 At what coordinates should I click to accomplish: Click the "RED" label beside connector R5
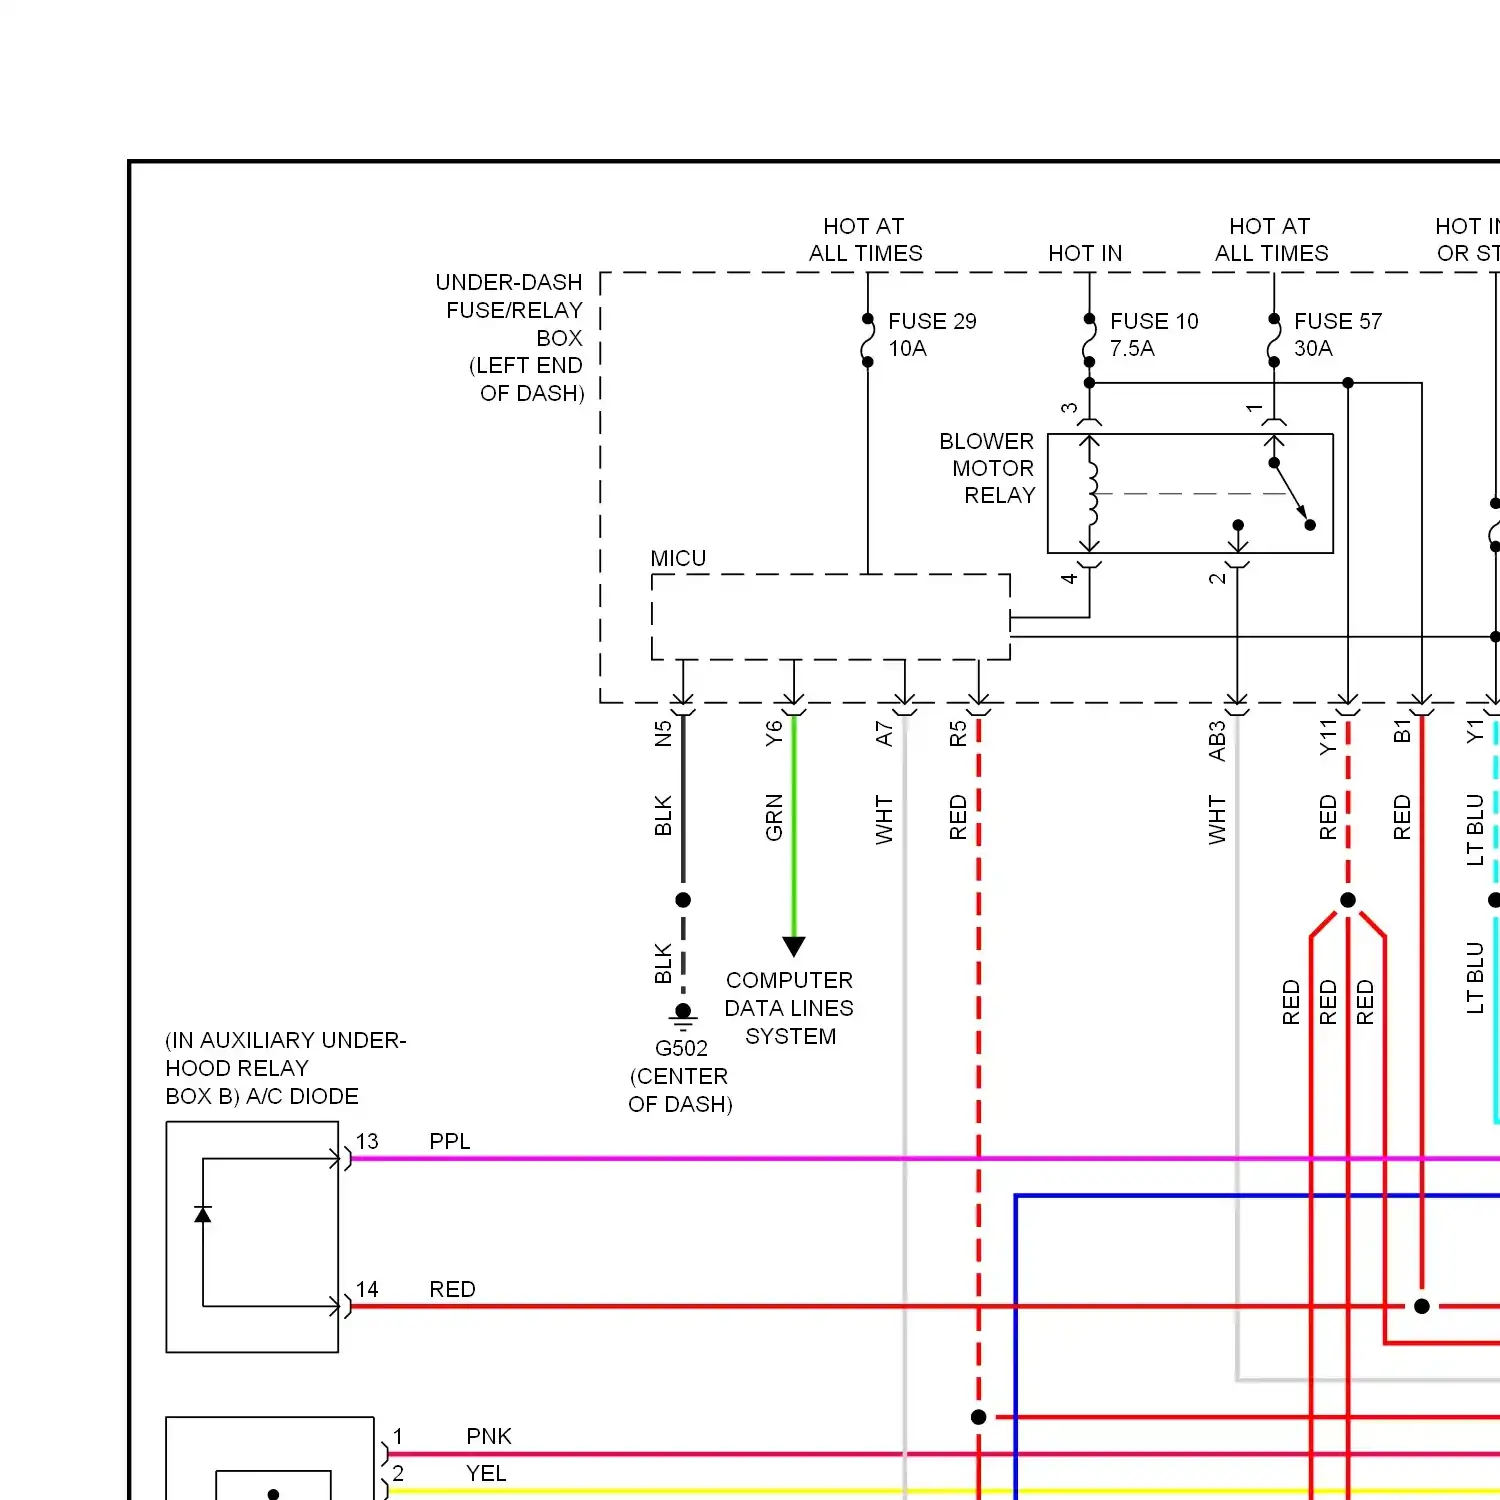point(958,817)
